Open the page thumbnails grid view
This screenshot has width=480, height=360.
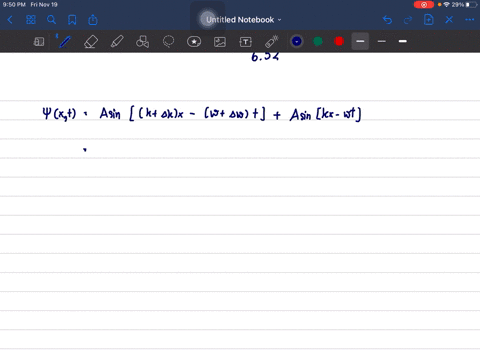tap(31, 20)
